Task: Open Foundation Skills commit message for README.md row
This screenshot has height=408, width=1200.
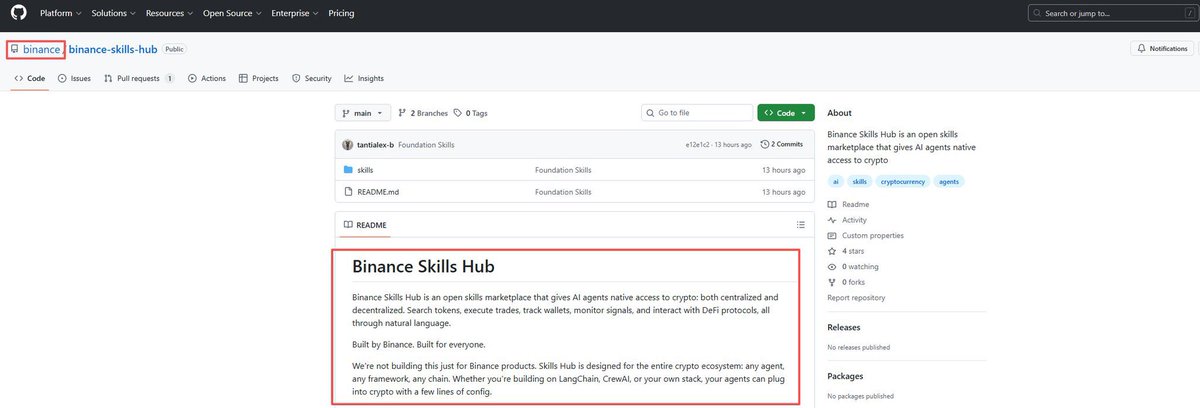Action: point(563,192)
